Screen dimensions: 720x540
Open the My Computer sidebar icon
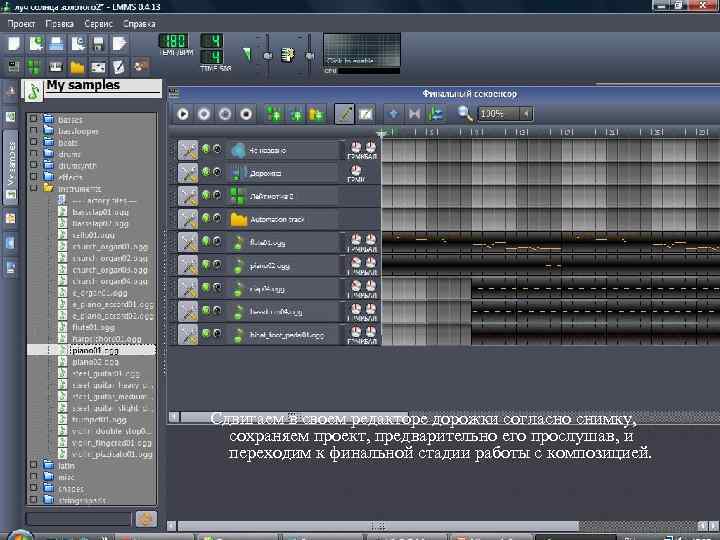click(11, 268)
